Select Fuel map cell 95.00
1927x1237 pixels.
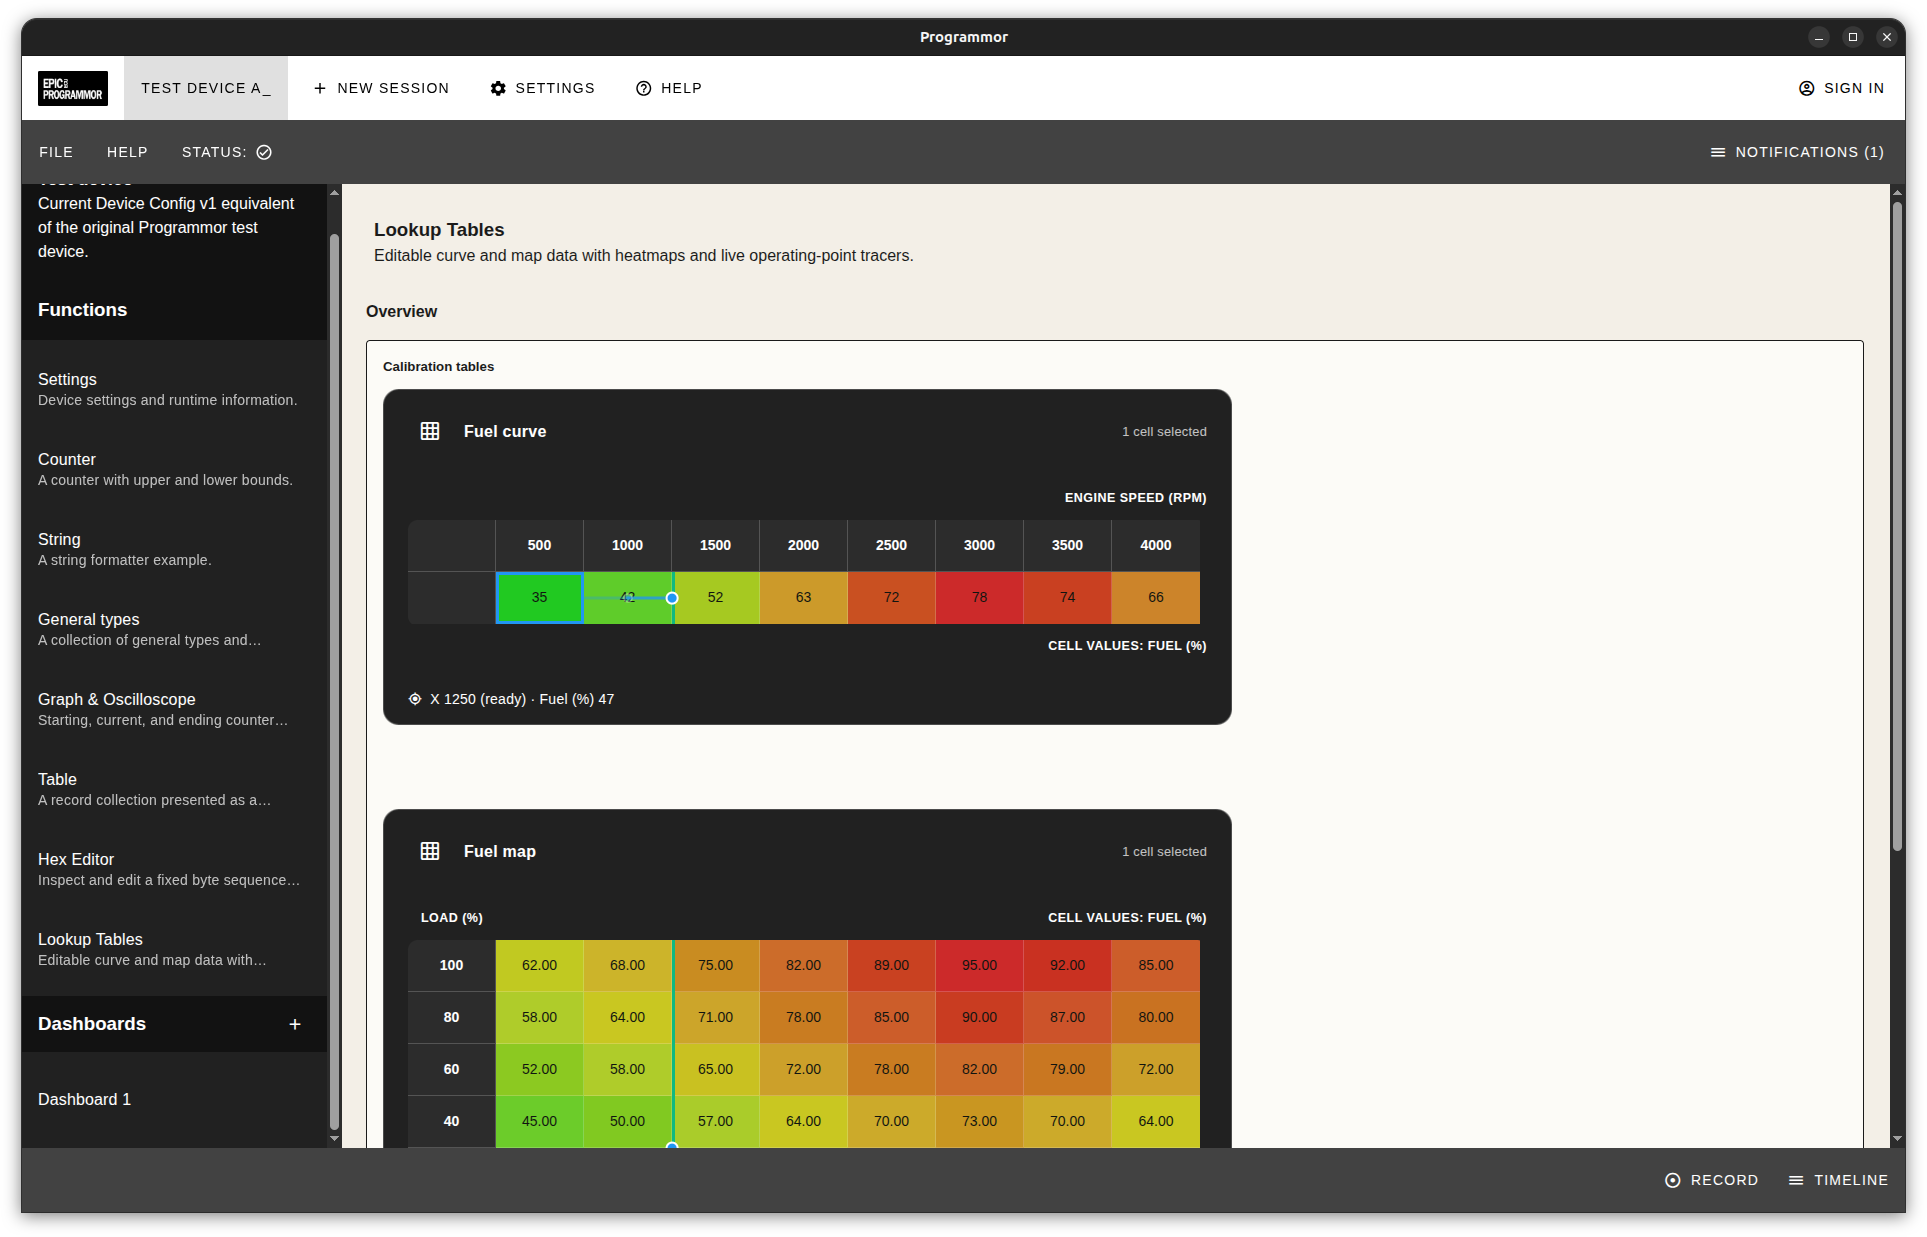979,965
